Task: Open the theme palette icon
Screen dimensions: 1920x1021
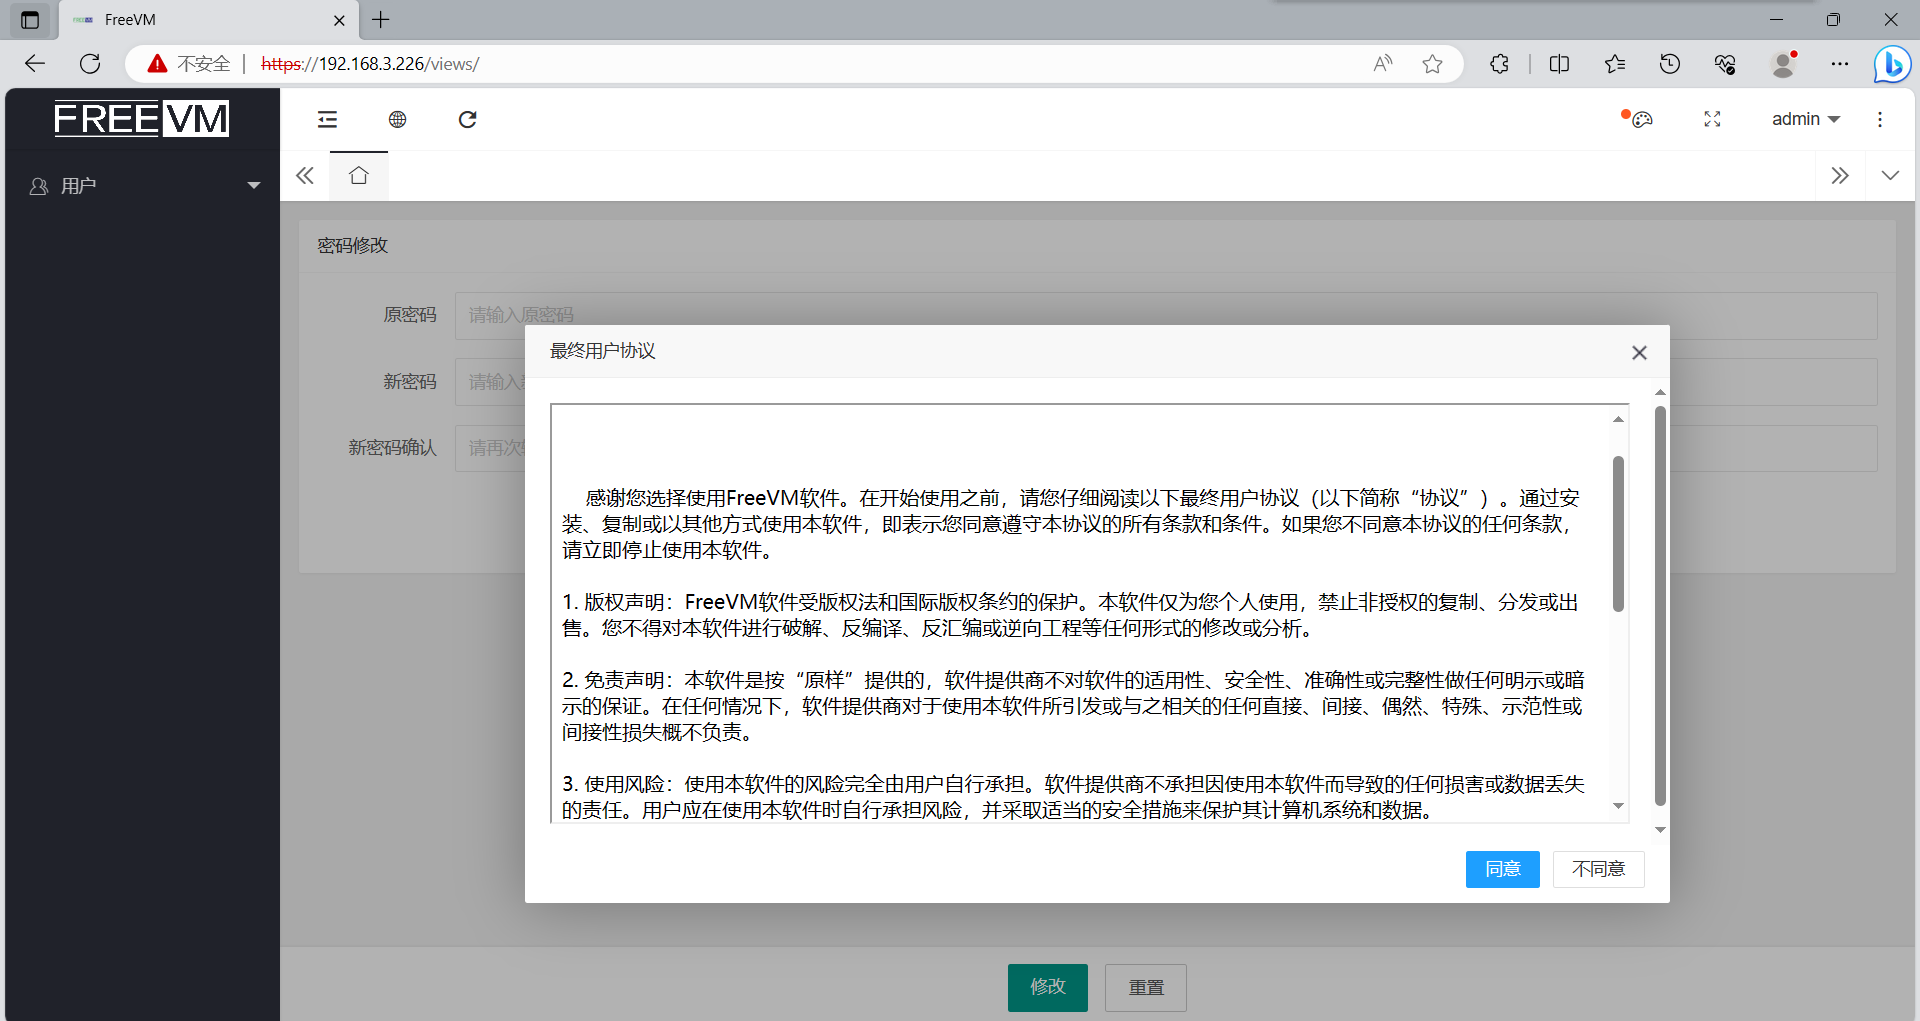Action: point(1641,120)
